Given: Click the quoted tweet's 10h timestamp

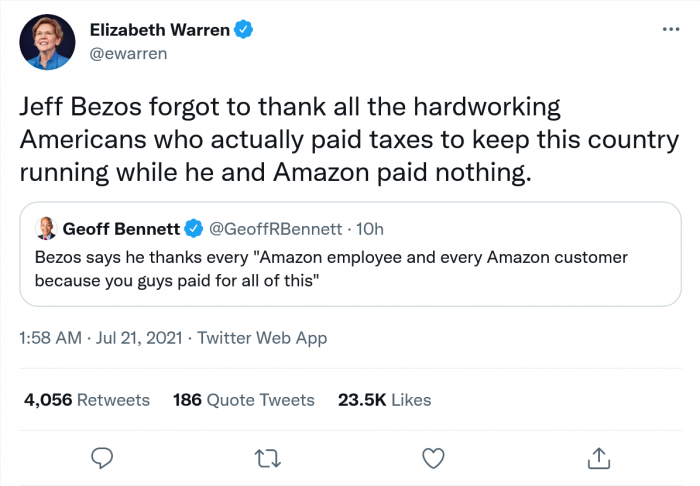Looking at the screenshot, I should [367, 230].
